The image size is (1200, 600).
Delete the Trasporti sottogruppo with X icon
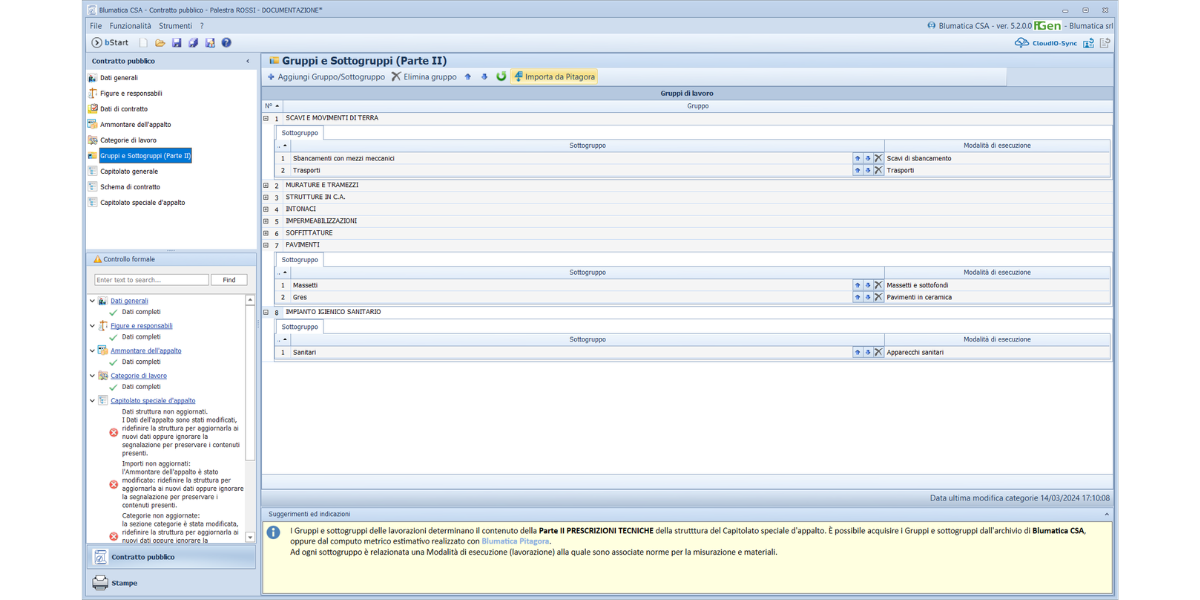coord(878,171)
